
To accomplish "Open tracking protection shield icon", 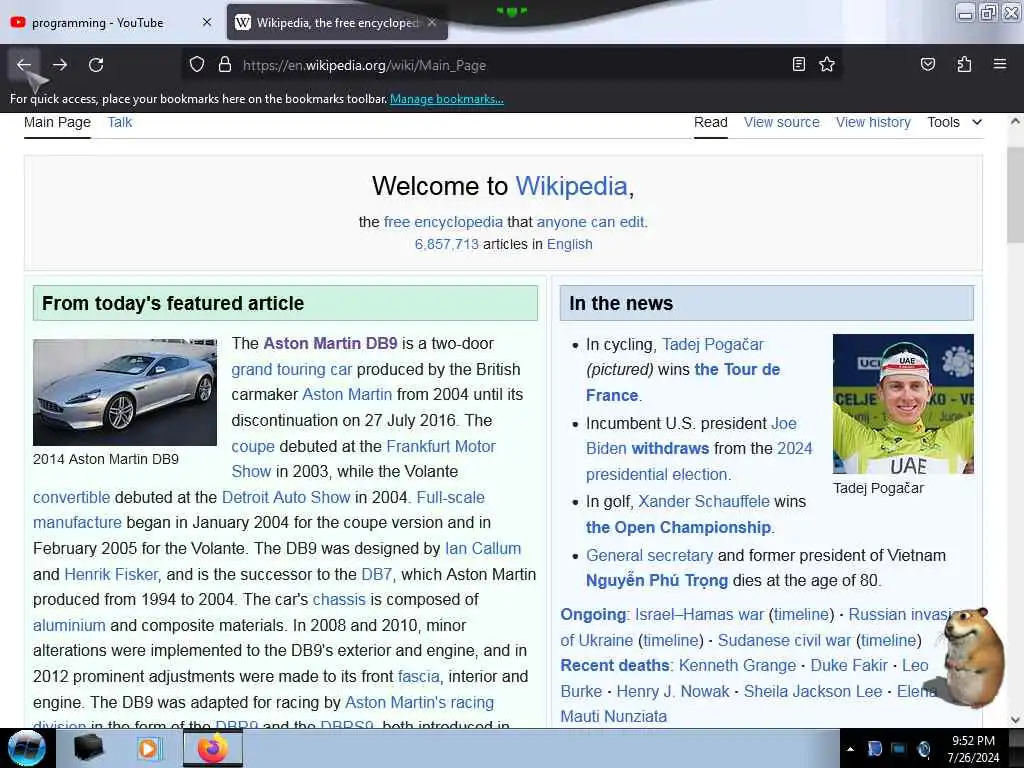I will (197, 65).
